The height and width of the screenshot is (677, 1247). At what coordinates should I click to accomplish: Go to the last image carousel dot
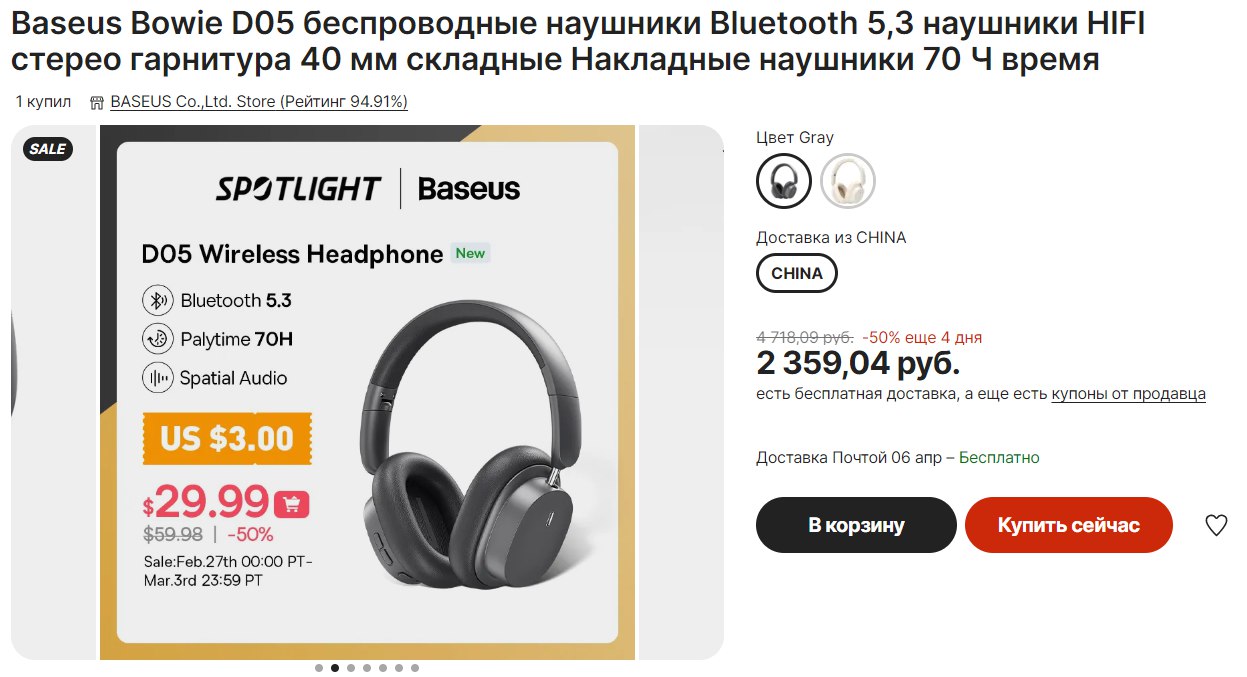pos(415,668)
